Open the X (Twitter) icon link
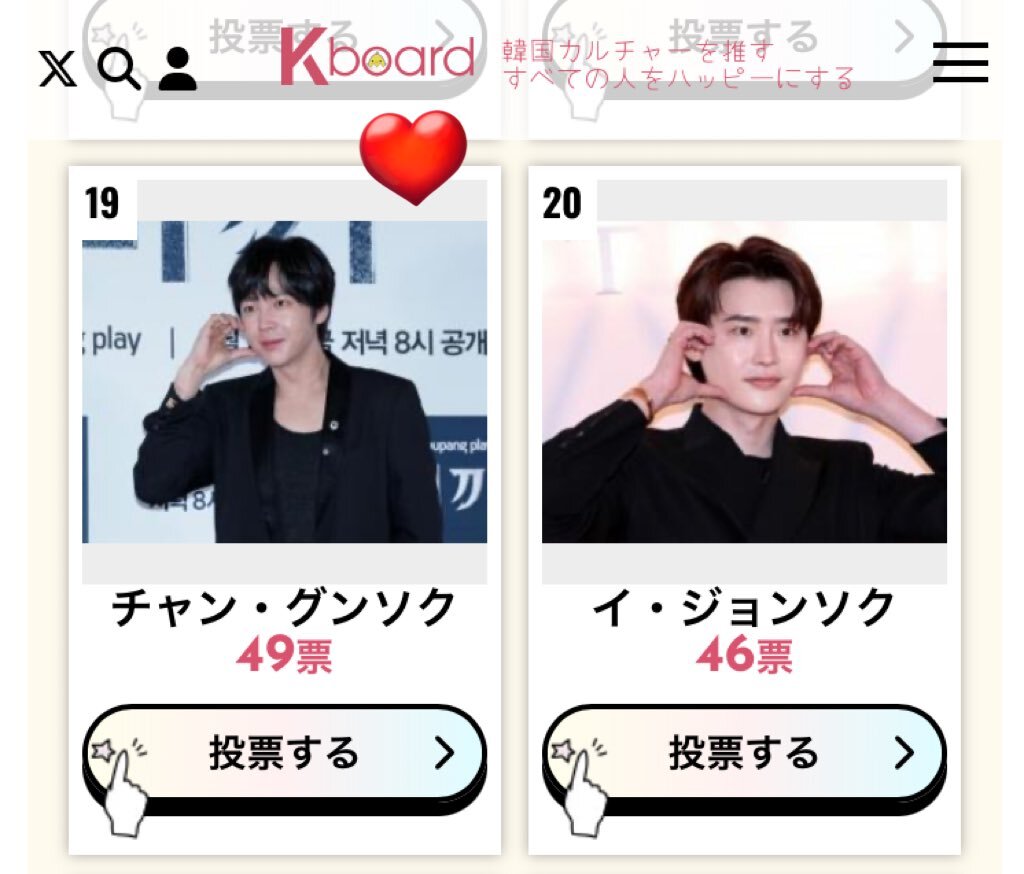The width and height of the screenshot is (1024, 874). point(57,68)
